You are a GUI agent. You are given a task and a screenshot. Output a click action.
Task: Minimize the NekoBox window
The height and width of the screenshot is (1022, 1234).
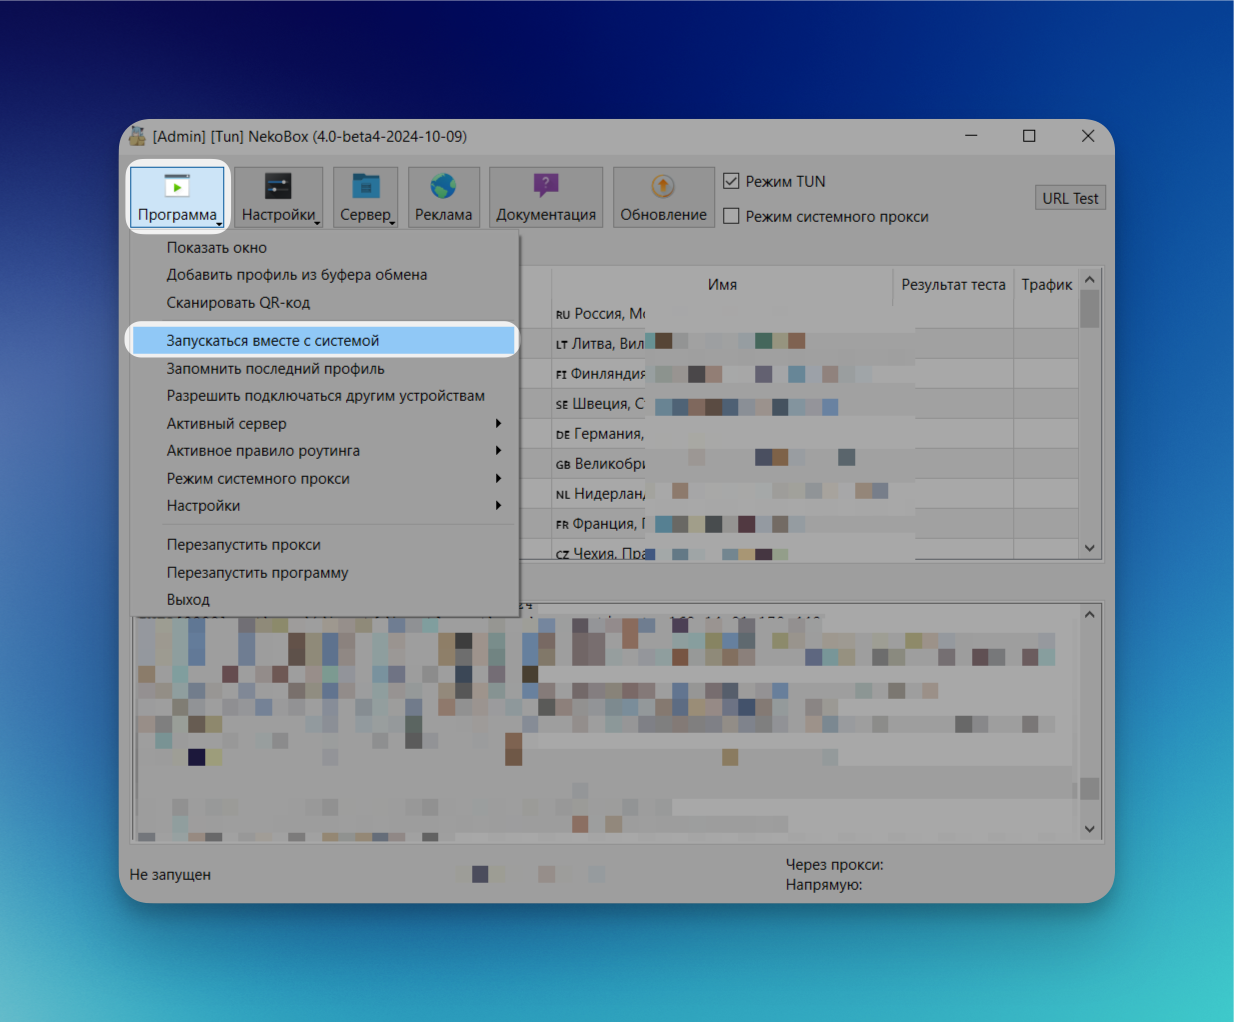[971, 136]
